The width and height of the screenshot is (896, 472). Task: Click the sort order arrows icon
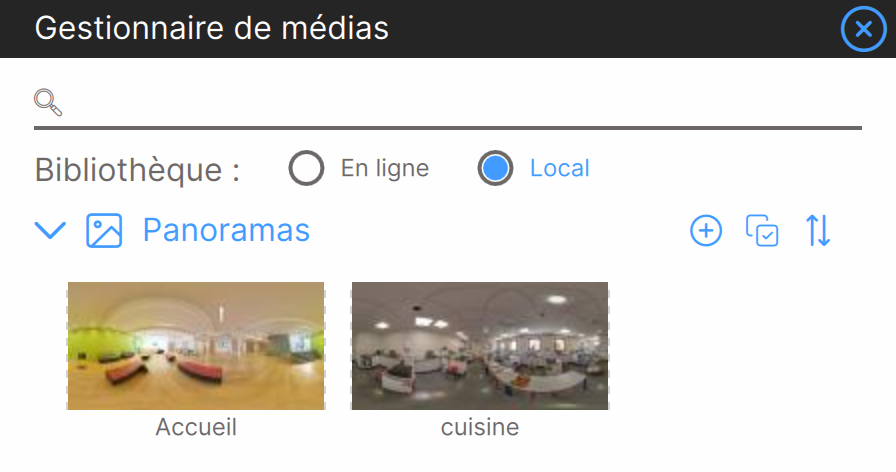pos(818,231)
